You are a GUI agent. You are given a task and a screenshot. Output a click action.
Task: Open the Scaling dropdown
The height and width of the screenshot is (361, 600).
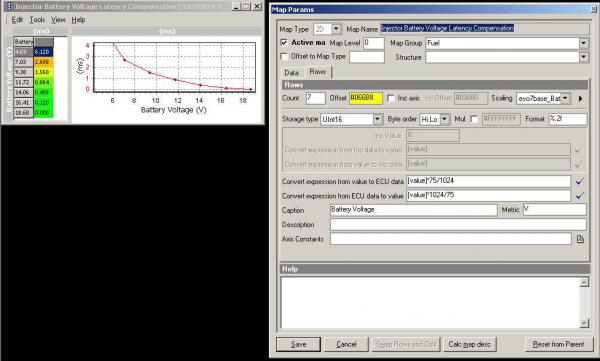pos(565,98)
